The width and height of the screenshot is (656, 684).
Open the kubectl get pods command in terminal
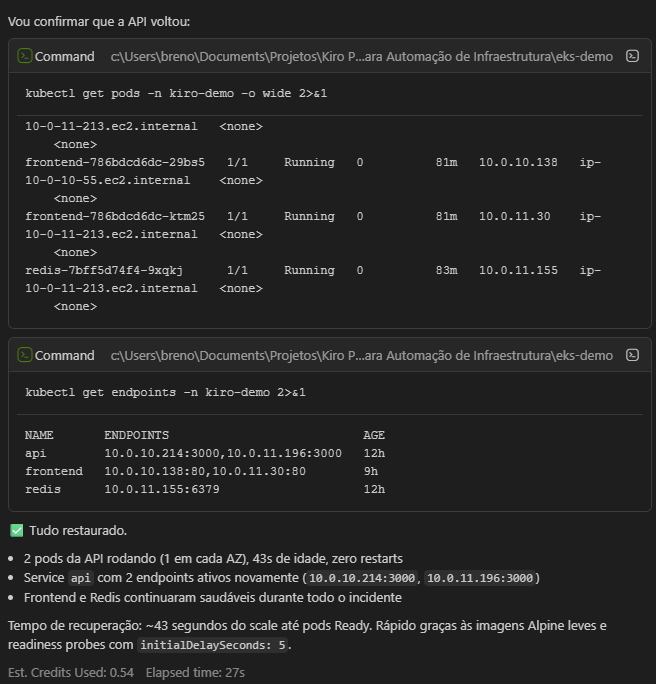[632, 57]
